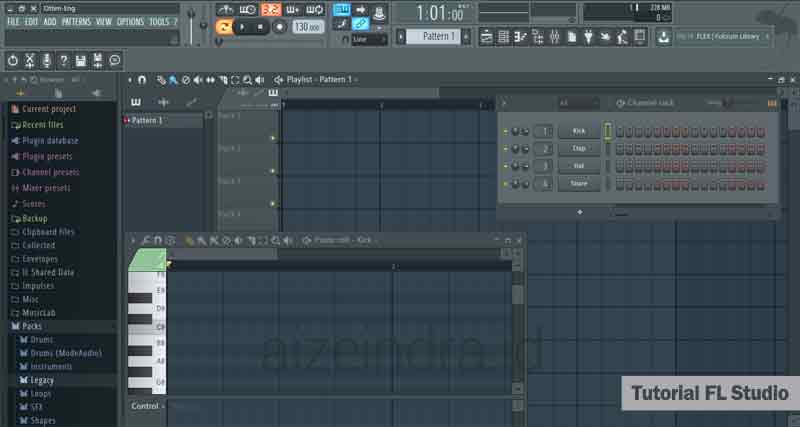Screen dimensions: 800x427
Task: Toggle pattern/song mode button
Action: click(223, 27)
